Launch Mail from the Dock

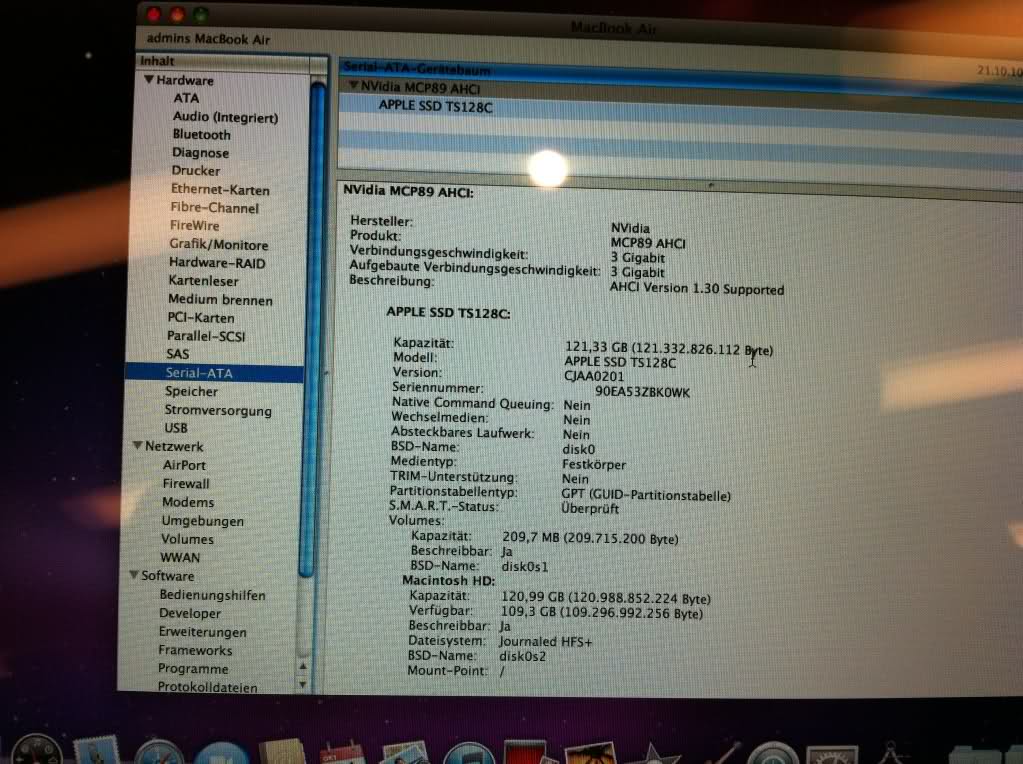tap(96, 752)
